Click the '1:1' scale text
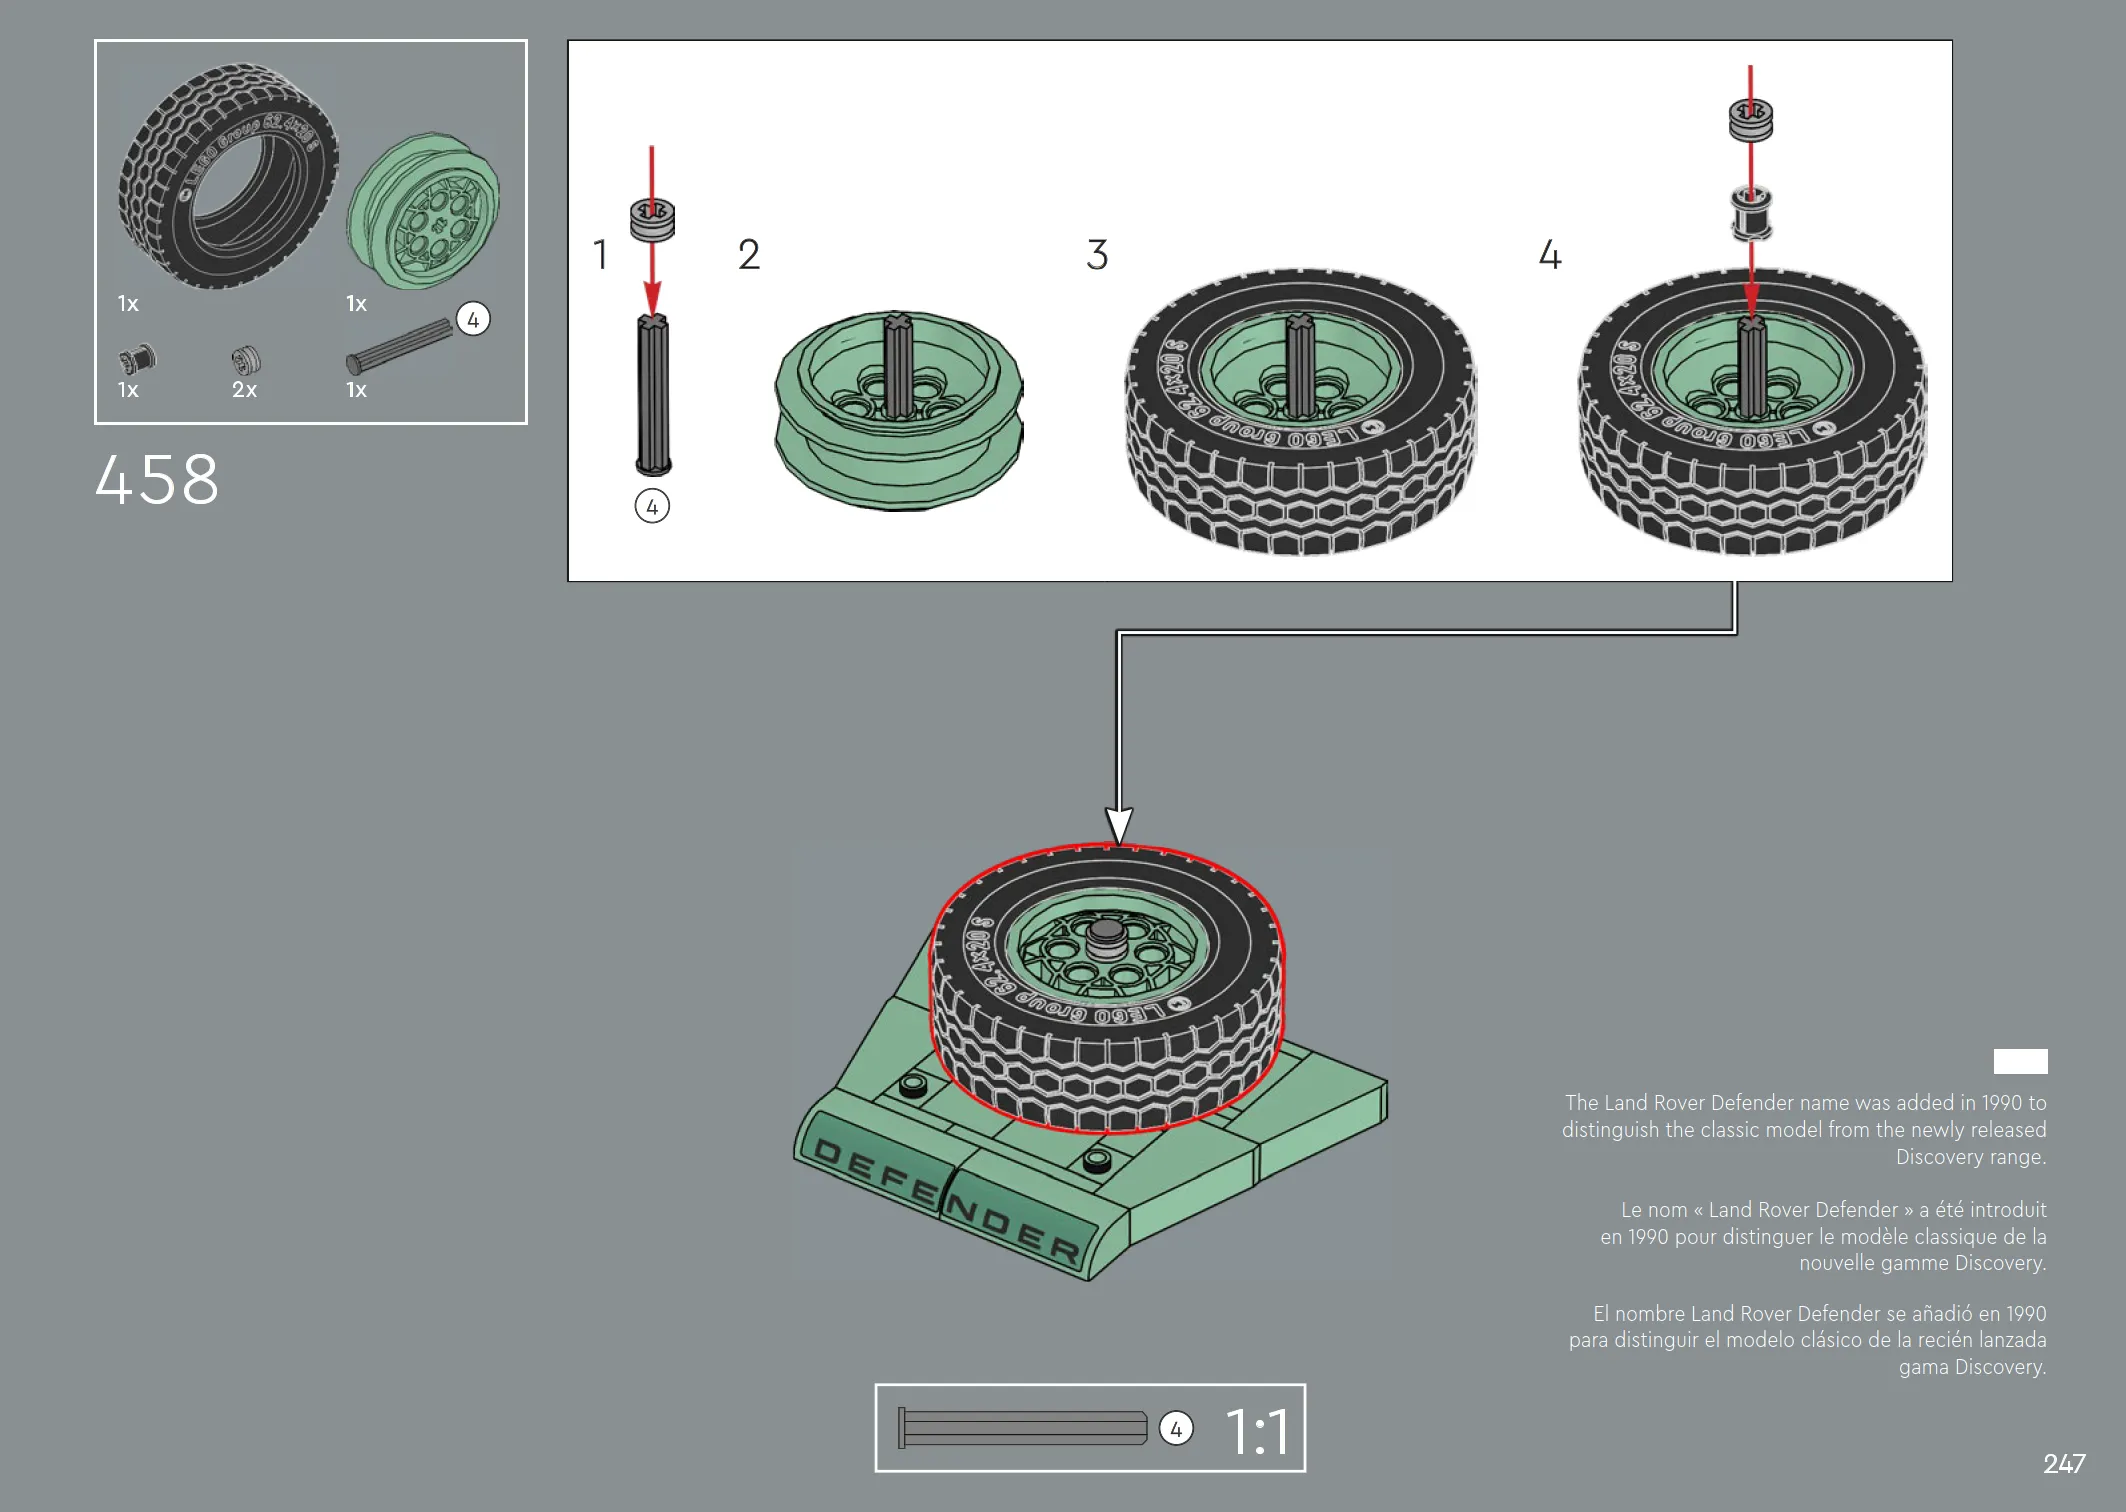The image size is (2126, 1512). [1258, 1431]
